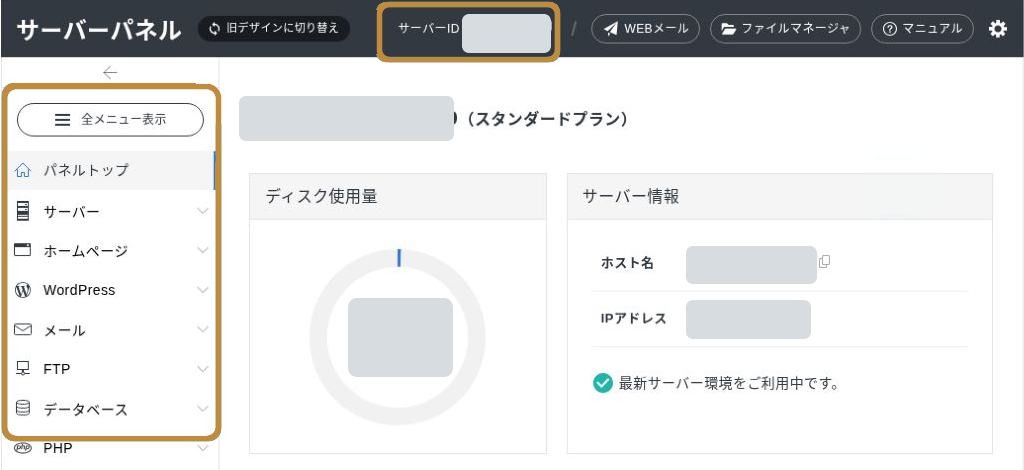The image size is (1024, 470).
Task: Click the （スタンダードプラン） plan text
Action: [548, 119]
